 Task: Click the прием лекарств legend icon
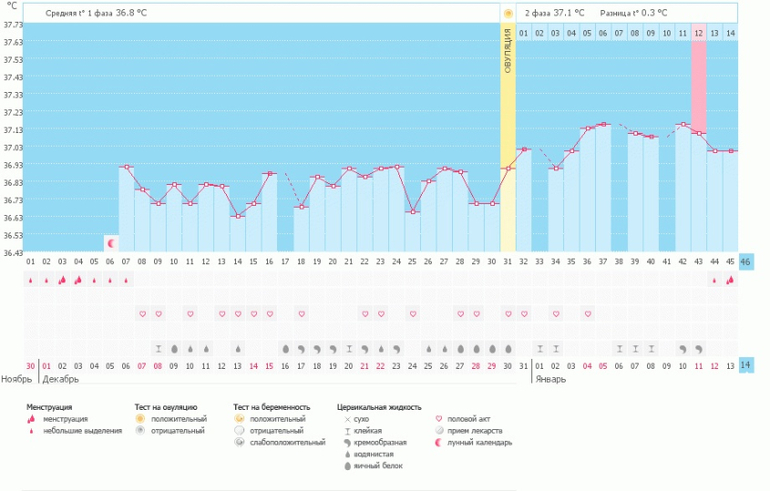pos(439,431)
